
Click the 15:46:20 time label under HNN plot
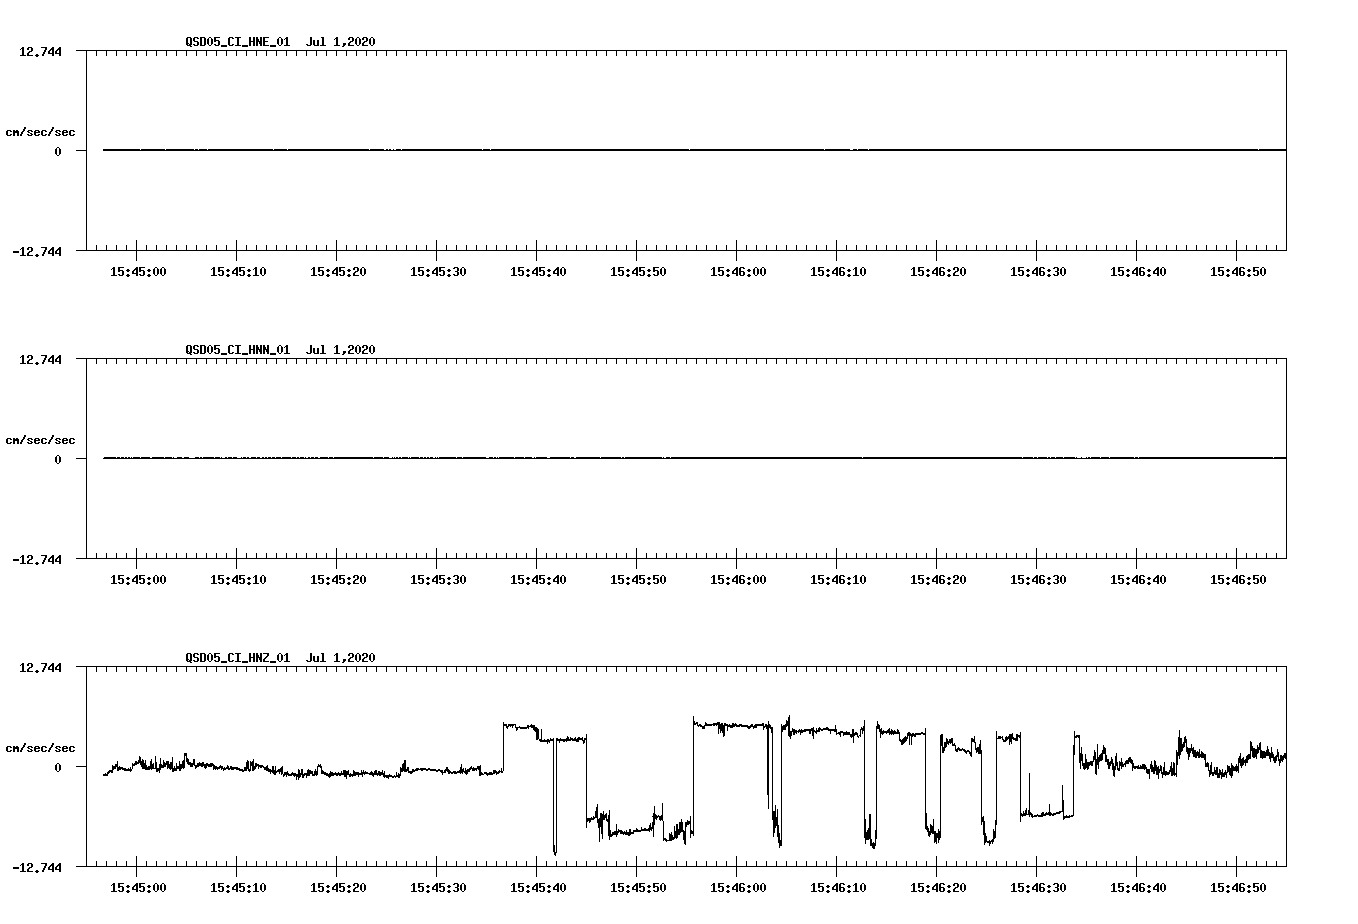coord(938,580)
